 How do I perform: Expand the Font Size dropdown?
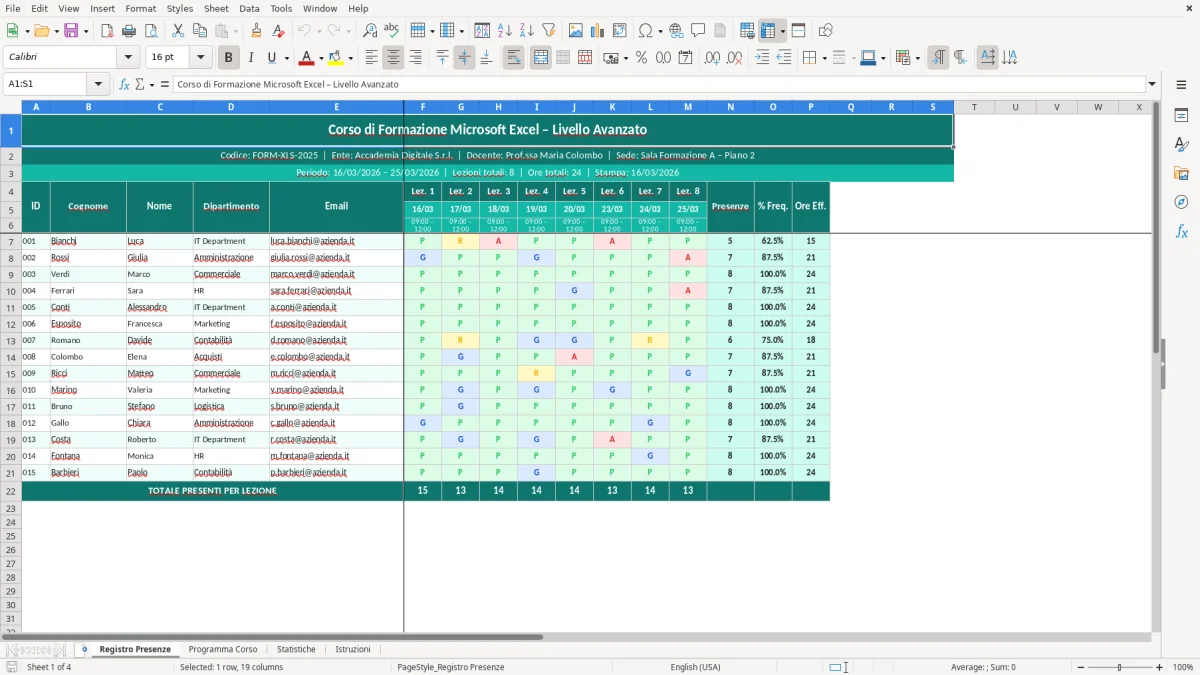click(201, 58)
